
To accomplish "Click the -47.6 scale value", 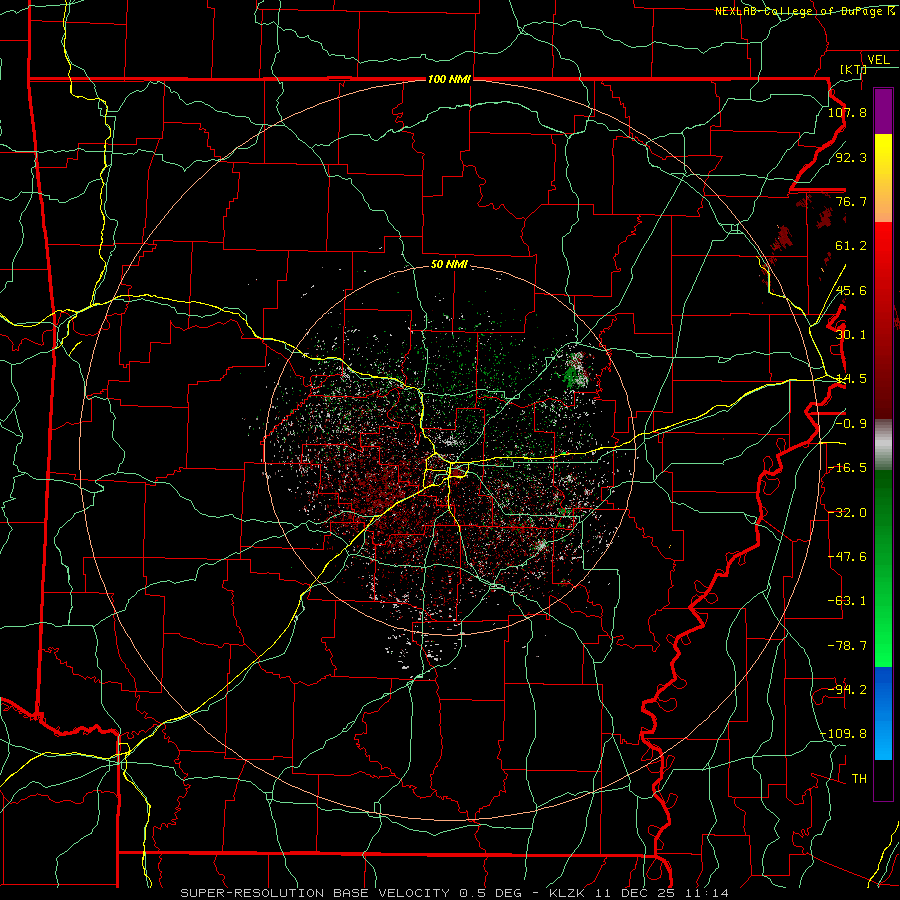I will coord(847,557).
